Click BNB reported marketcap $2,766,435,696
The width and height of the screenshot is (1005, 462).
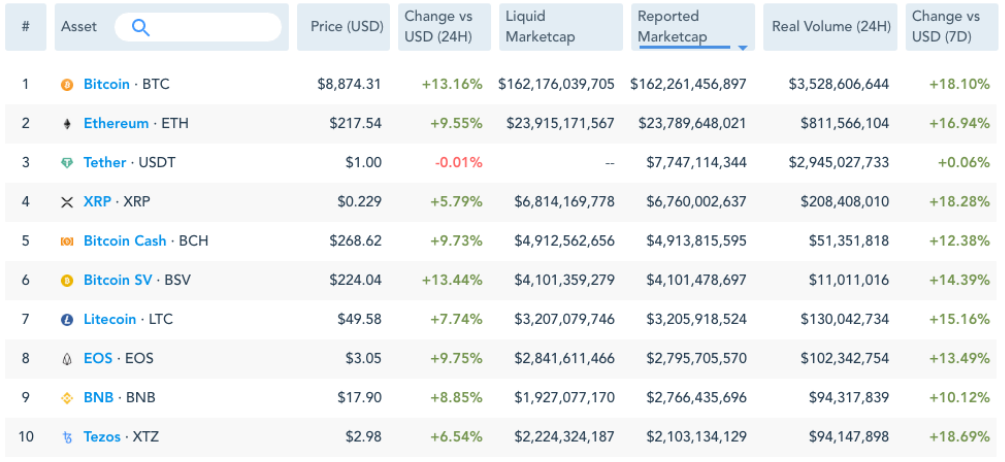coord(697,397)
